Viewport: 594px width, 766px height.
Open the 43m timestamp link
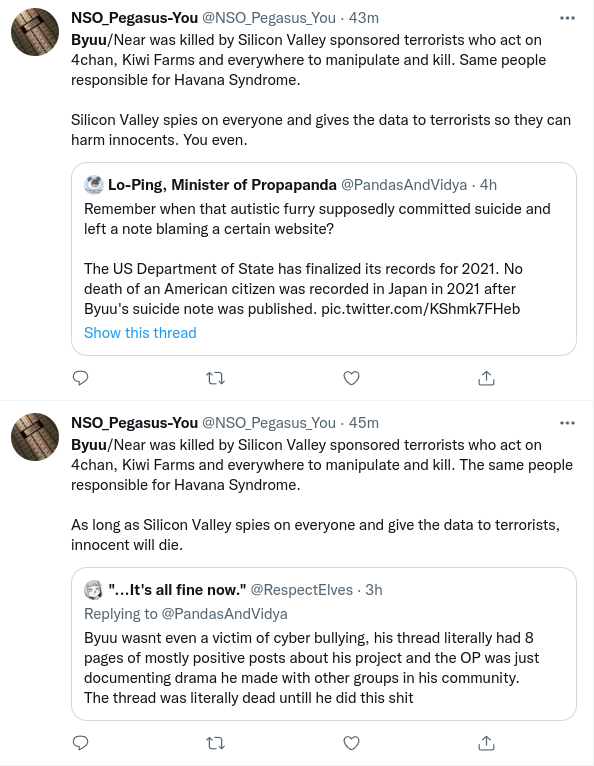[x=364, y=18]
